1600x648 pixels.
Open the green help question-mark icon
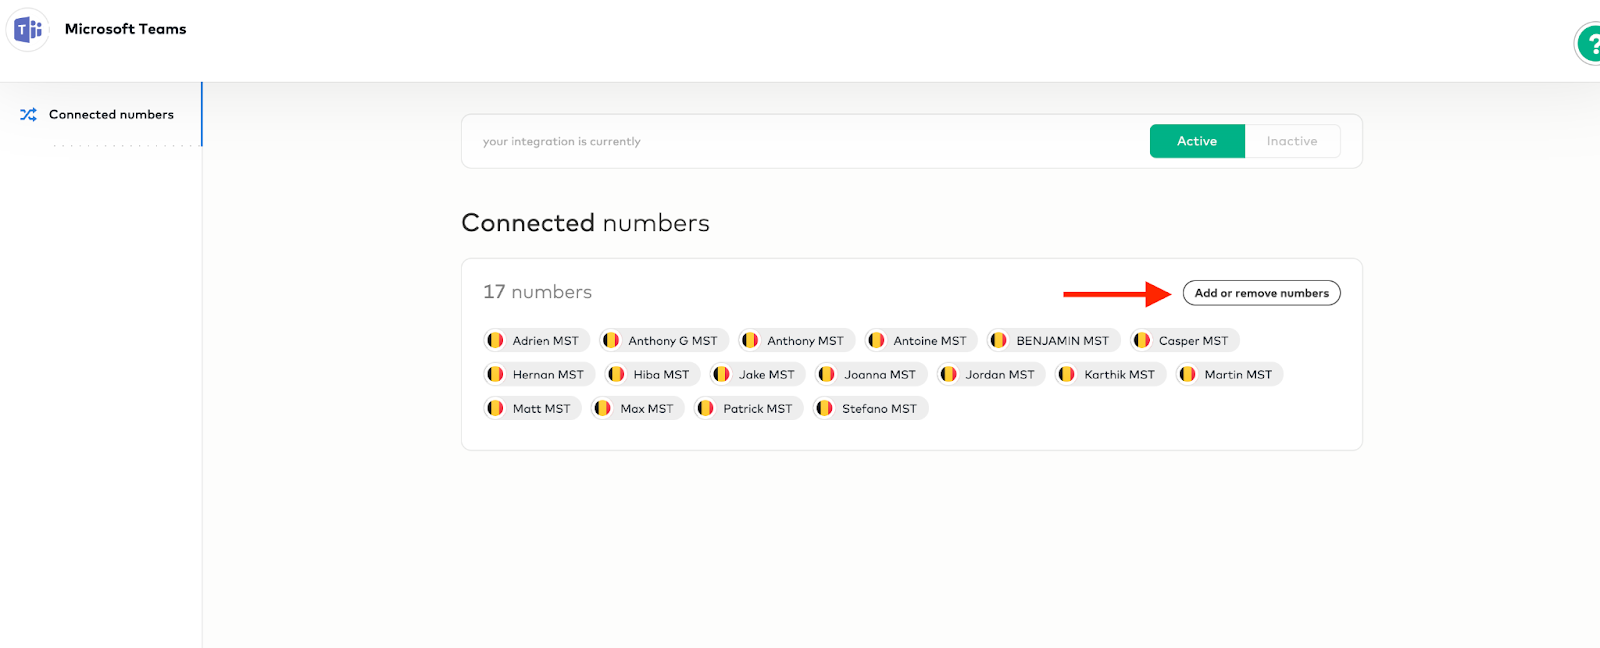[1588, 44]
